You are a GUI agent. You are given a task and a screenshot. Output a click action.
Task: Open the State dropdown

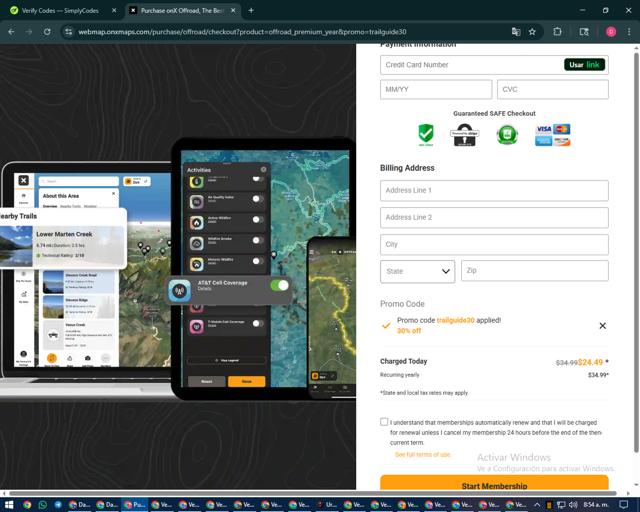coord(417,272)
